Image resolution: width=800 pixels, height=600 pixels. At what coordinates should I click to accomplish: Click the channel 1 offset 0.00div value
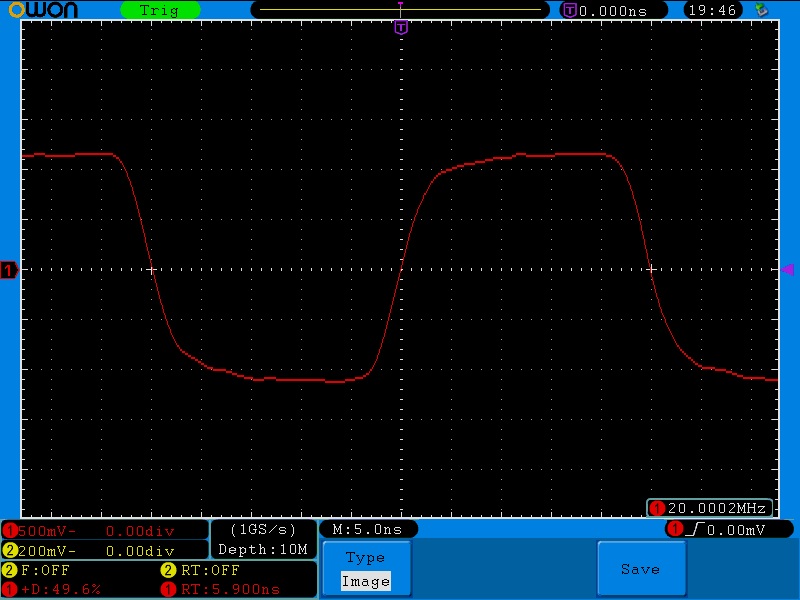pyautogui.click(x=140, y=531)
